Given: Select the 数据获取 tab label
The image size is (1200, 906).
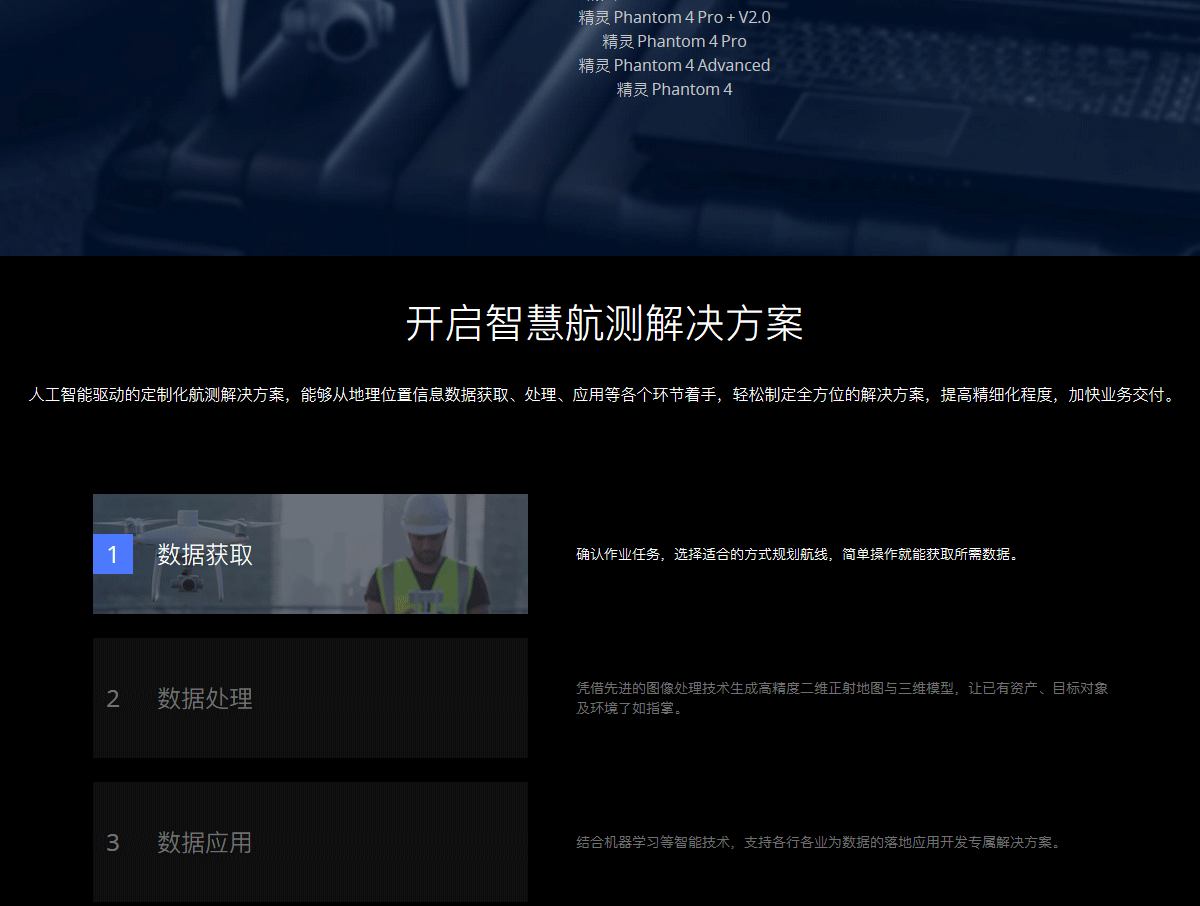Looking at the screenshot, I should coord(205,554).
